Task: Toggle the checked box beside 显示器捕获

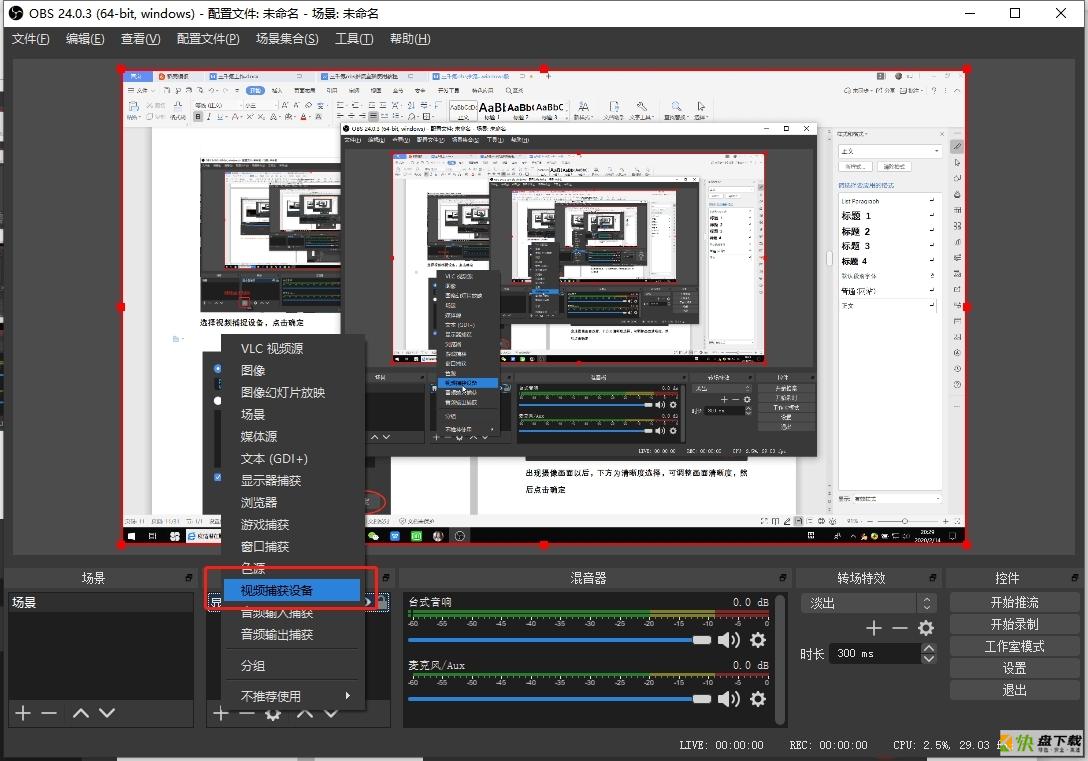Action: point(218,477)
